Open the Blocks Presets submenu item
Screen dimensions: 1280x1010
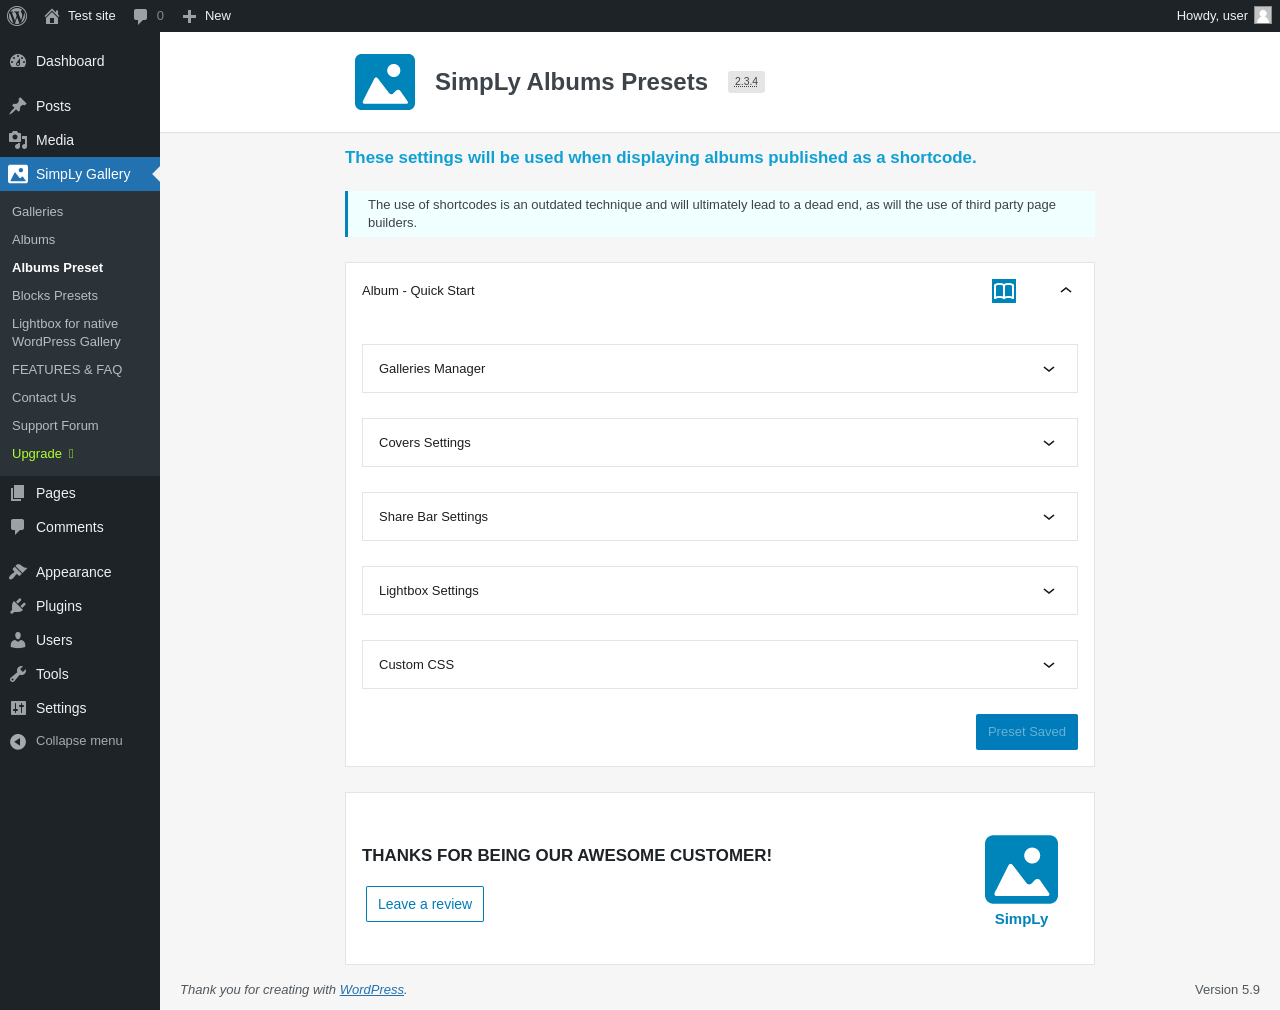tap(55, 296)
